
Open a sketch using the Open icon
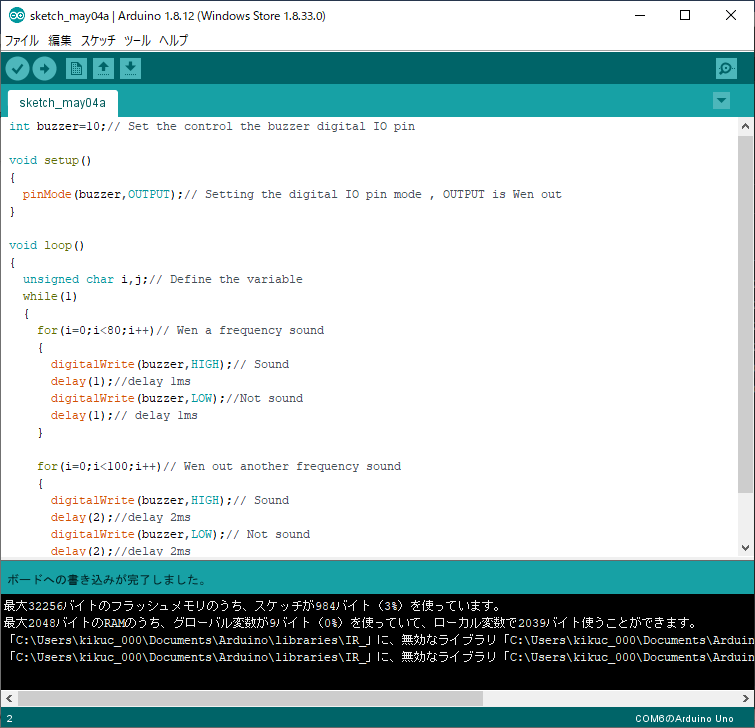click(103, 68)
